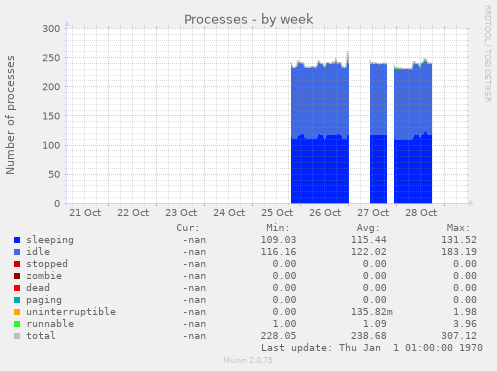
Task: Click the '27 Oct' x-axis label
Action: click(373, 213)
